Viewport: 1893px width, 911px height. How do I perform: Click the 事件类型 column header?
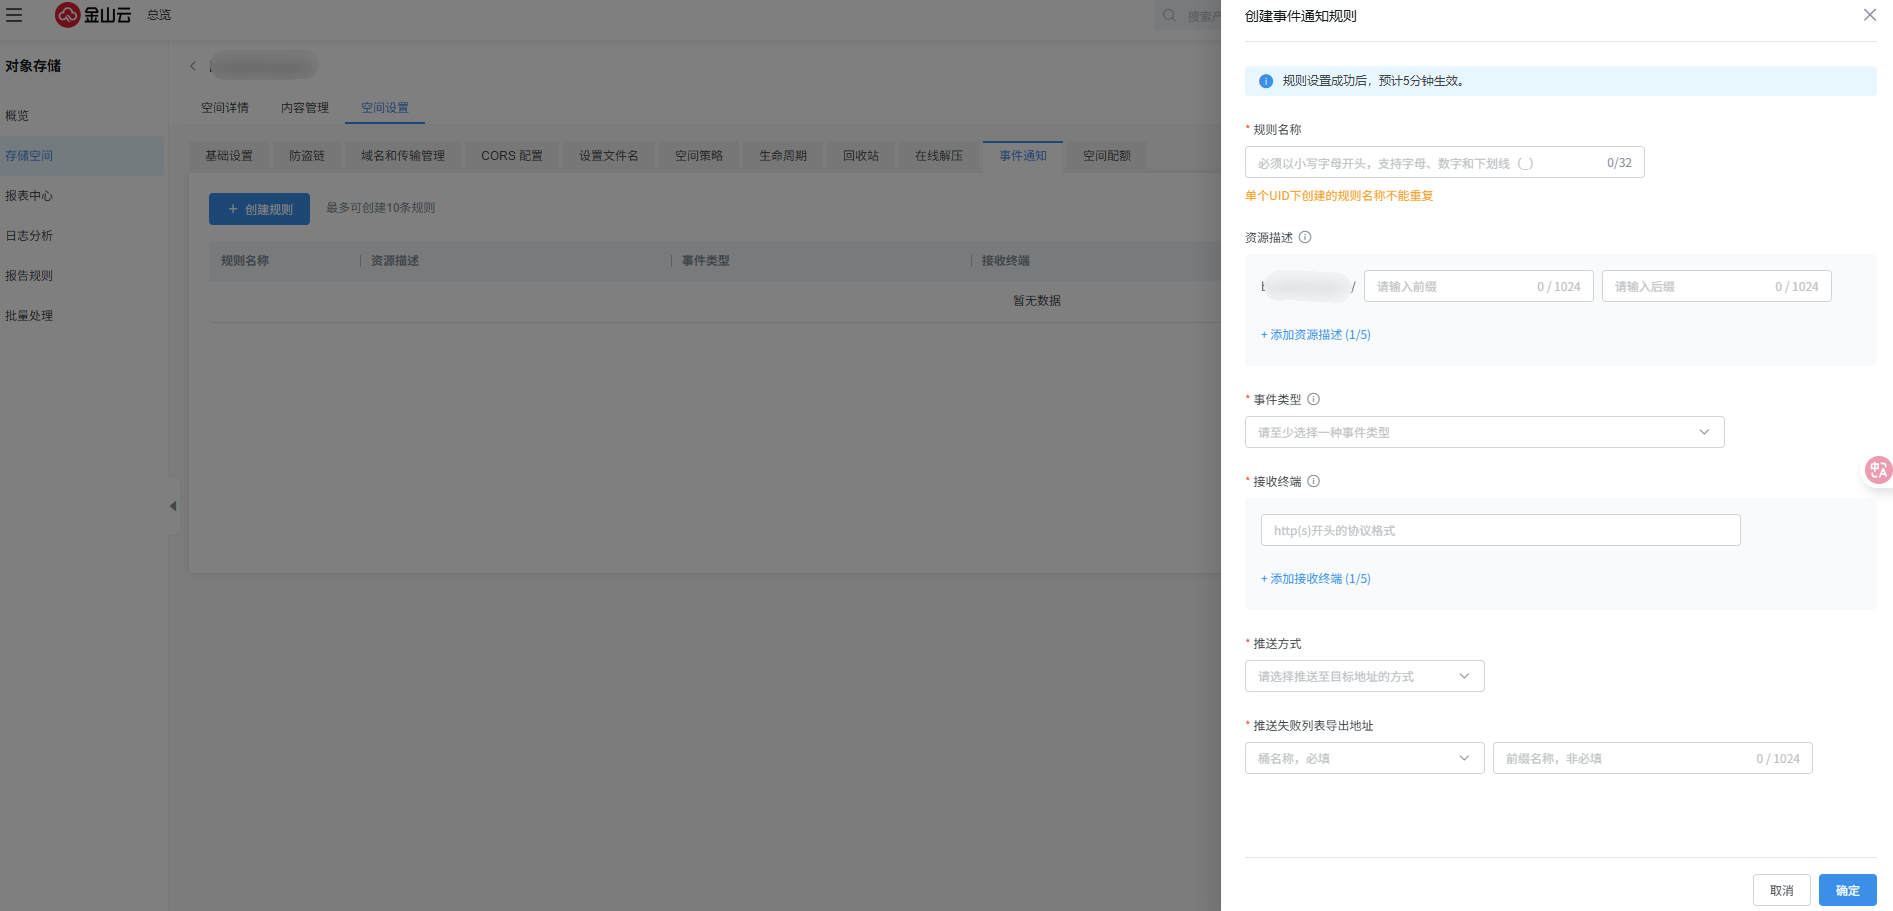pyautogui.click(x=706, y=261)
